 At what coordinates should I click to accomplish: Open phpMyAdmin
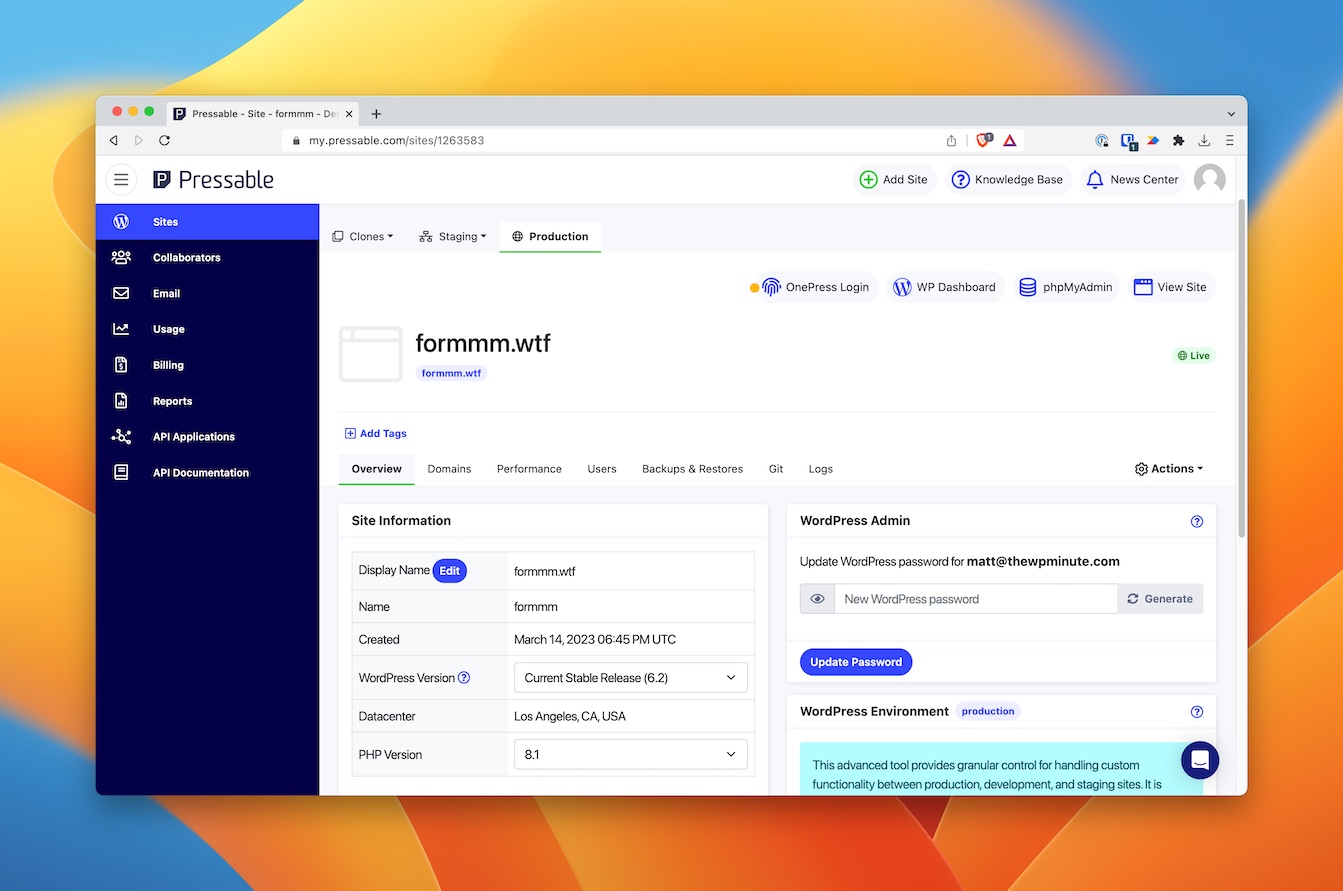[1066, 287]
